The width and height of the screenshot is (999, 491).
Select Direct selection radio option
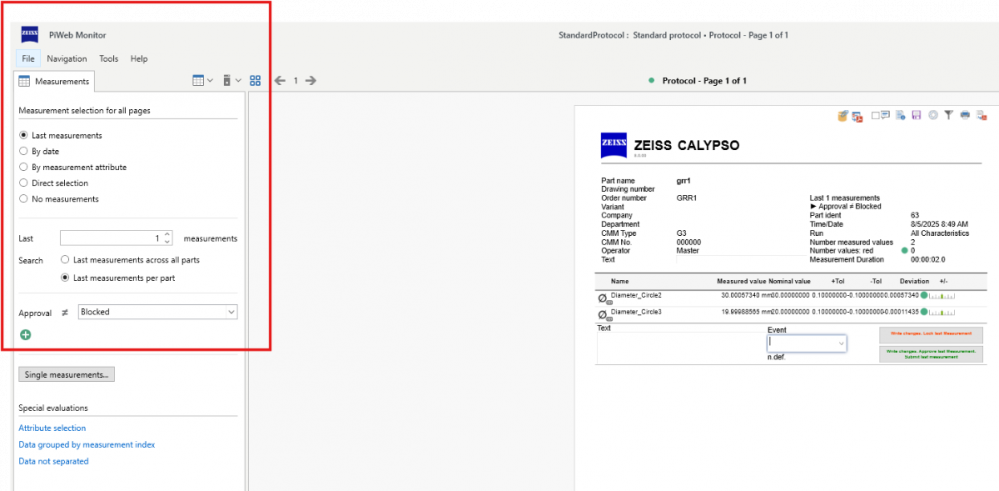point(24,183)
